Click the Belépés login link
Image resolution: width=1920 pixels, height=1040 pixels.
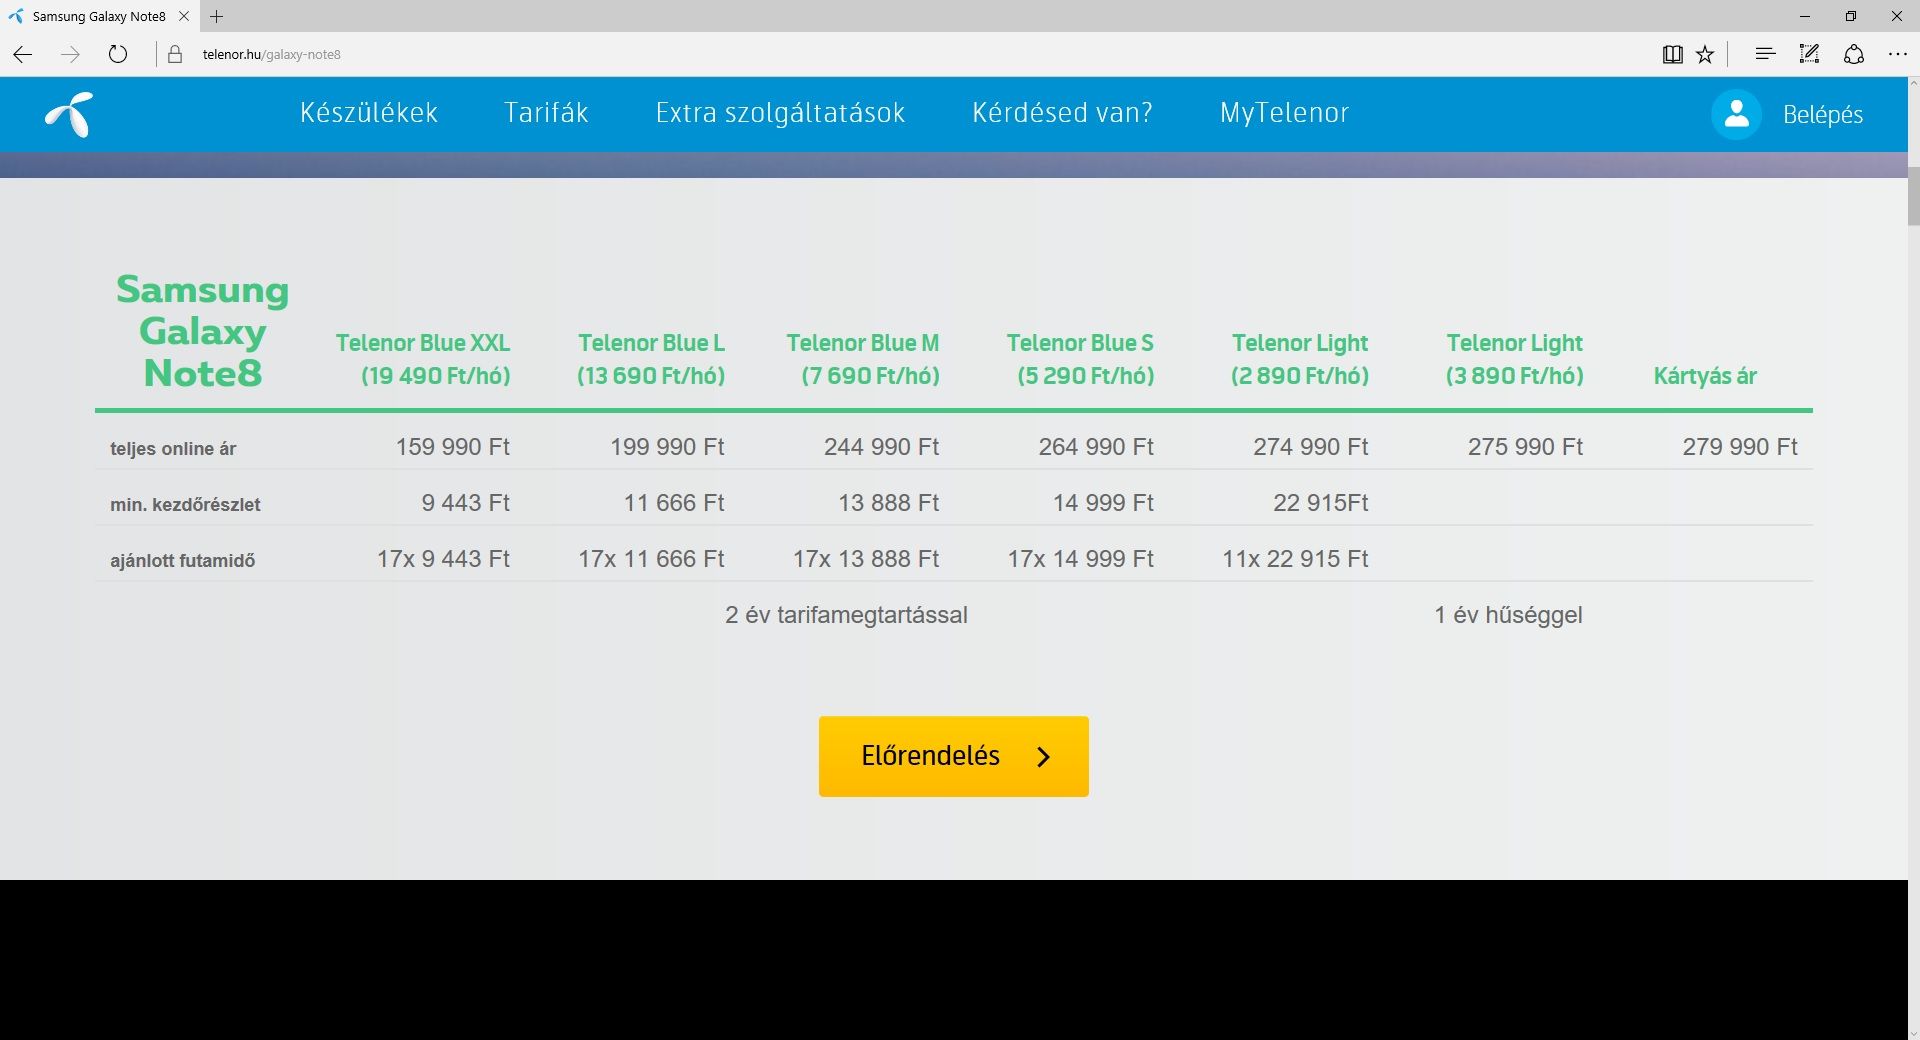coord(1823,115)
